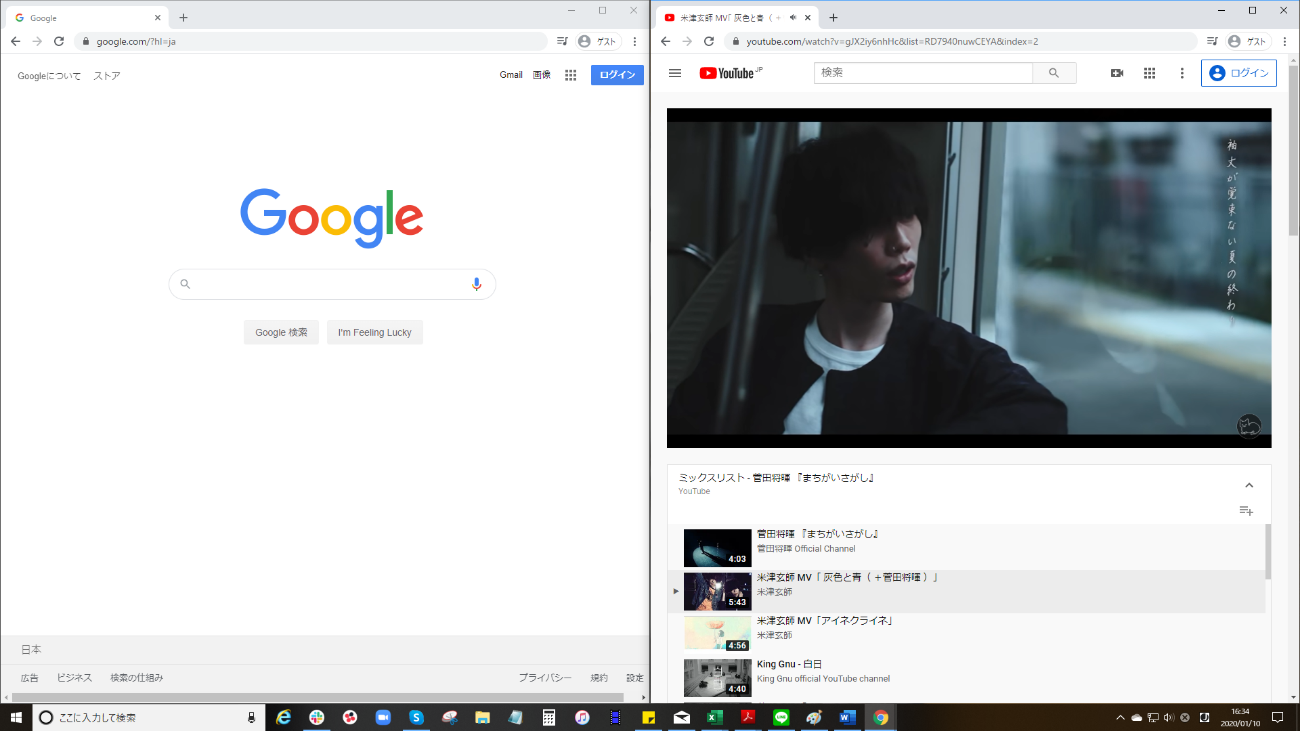Reload the Google window page
Viewport: 1300px width, 731px height.
[59, 41]
